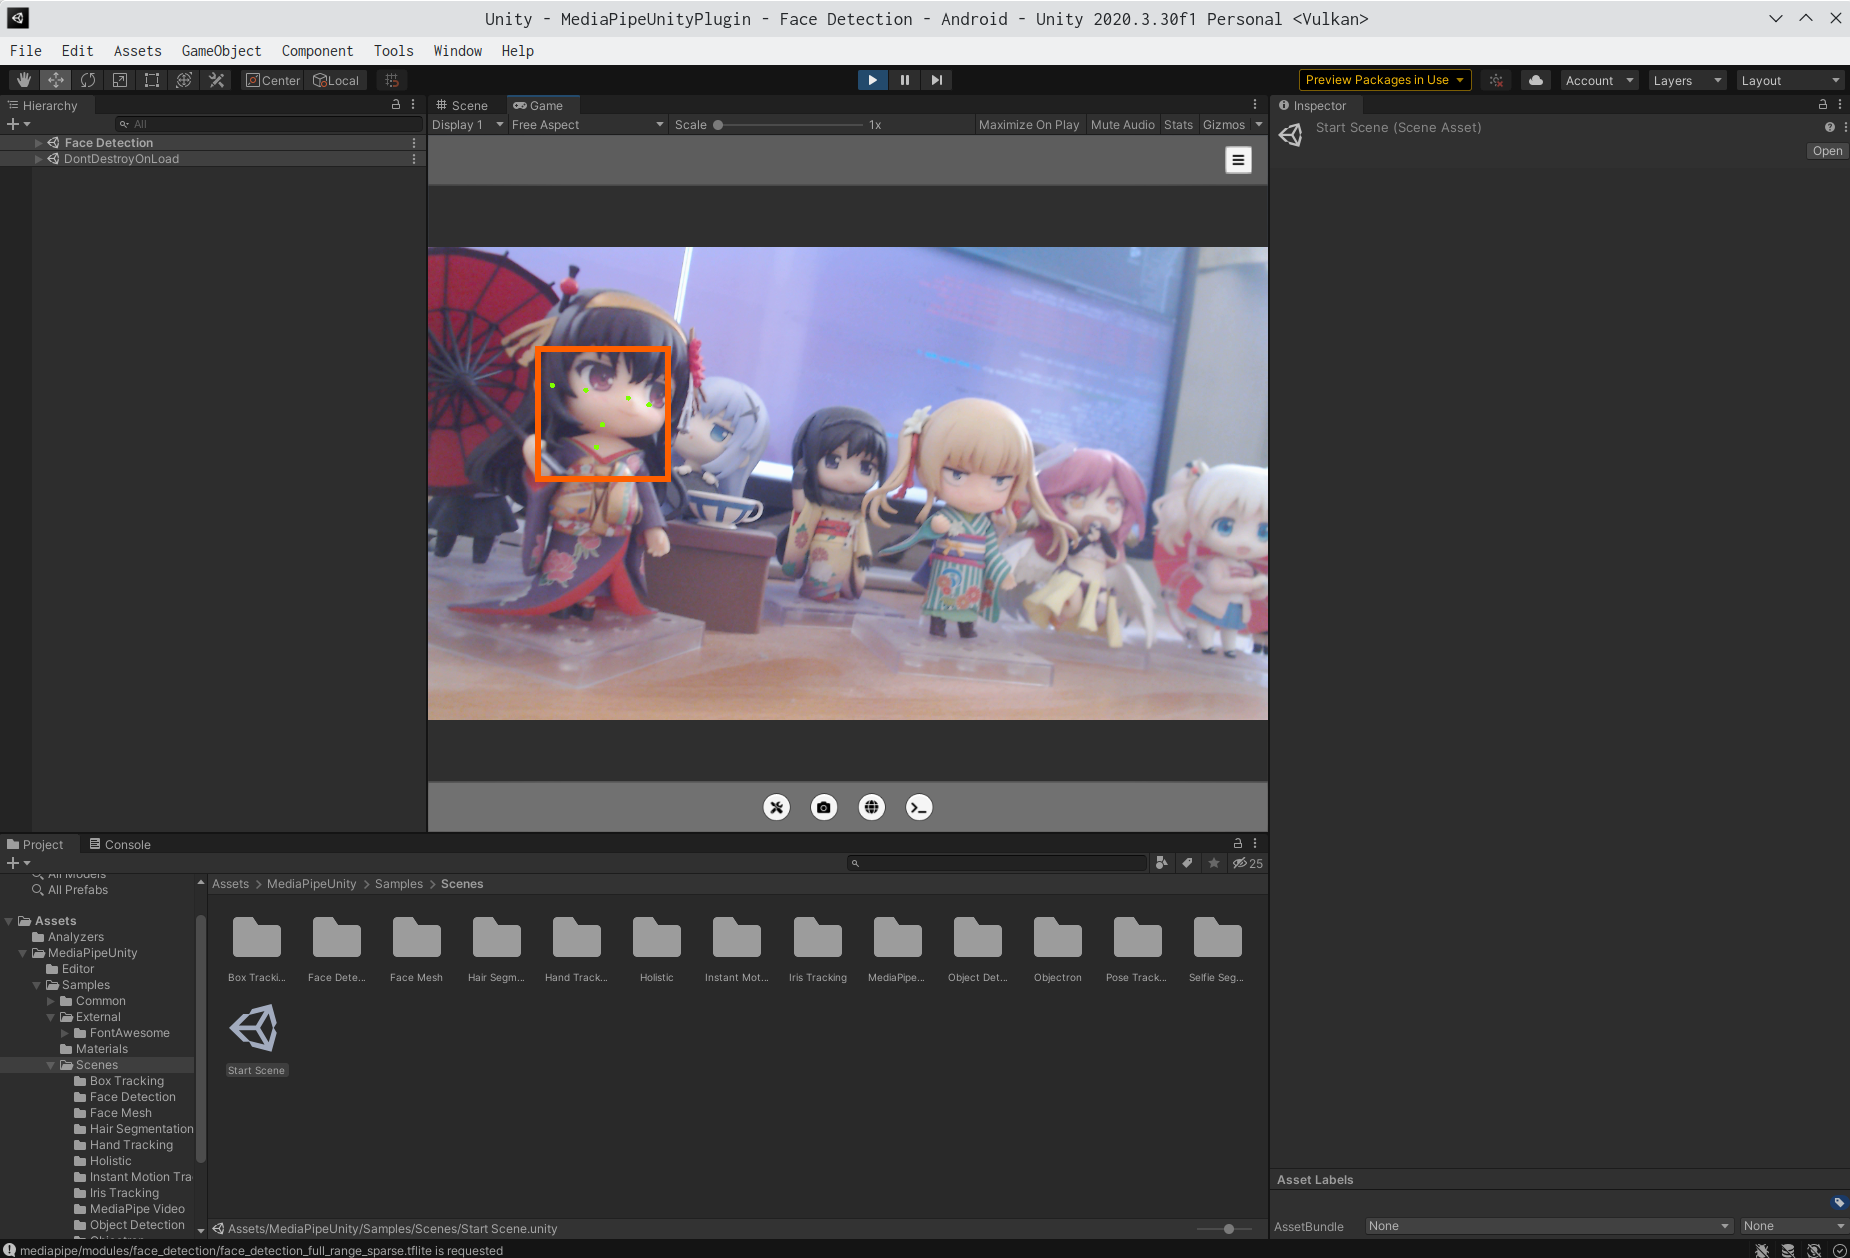Click Gizmos button

tap(1224, 125)
